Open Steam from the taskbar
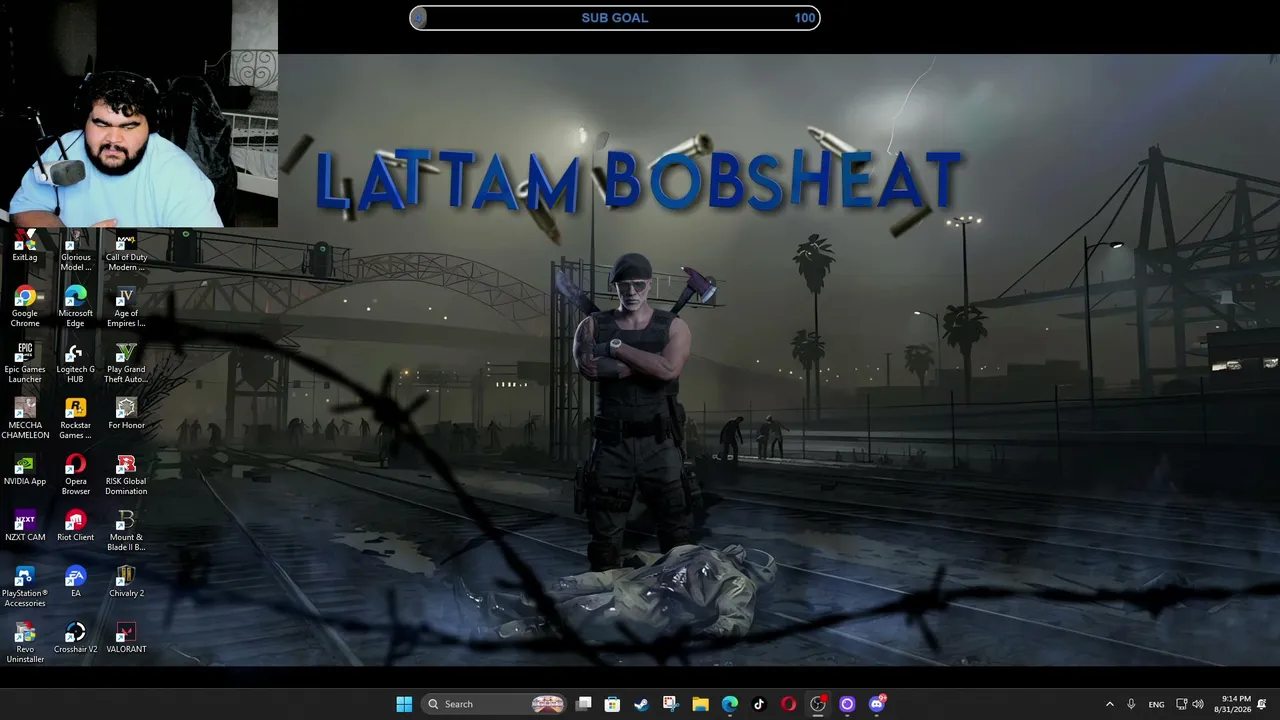The width and height of the screenshot is (1280, 720). click(x=642, y=704)
